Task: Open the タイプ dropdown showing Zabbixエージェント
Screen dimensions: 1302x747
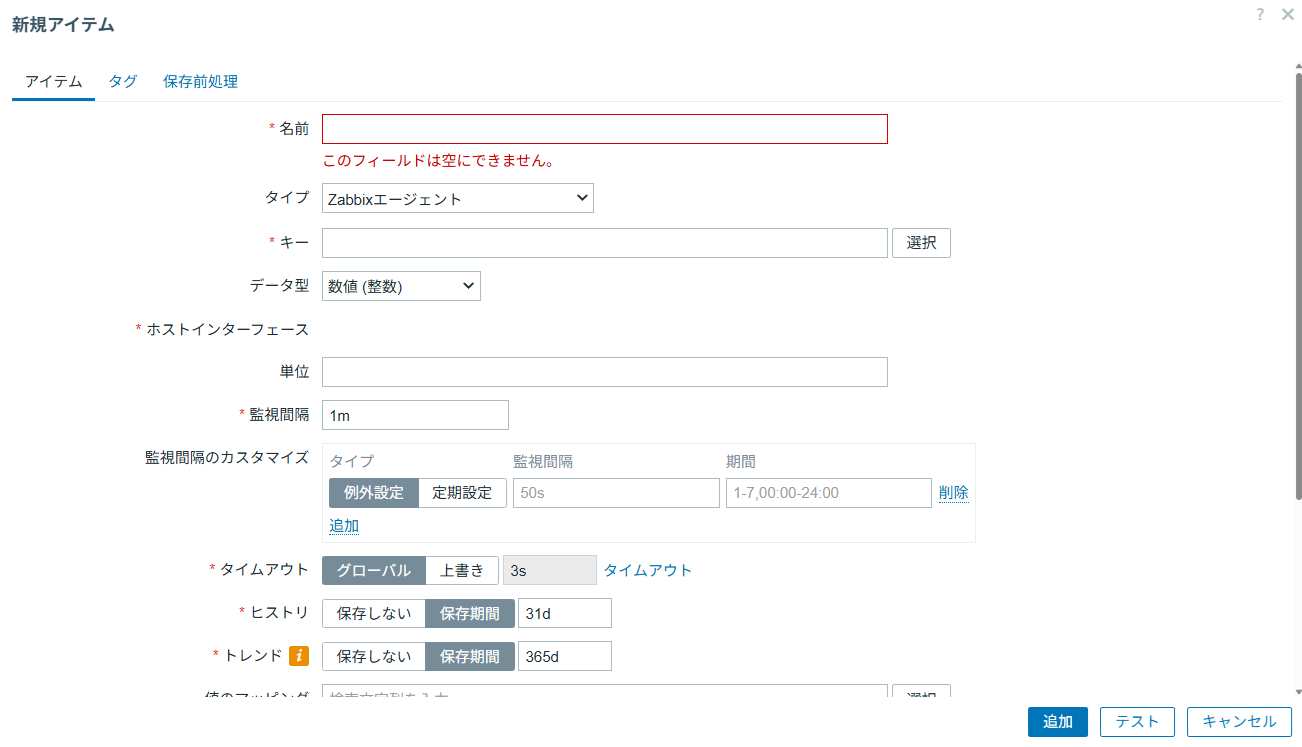Action: (458, 198)
